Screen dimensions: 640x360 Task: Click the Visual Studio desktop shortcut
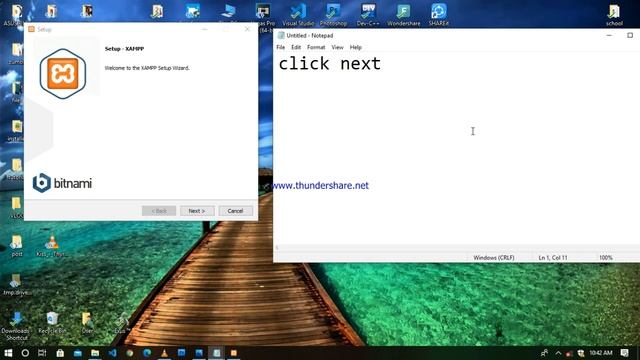[x=298, y=15]
